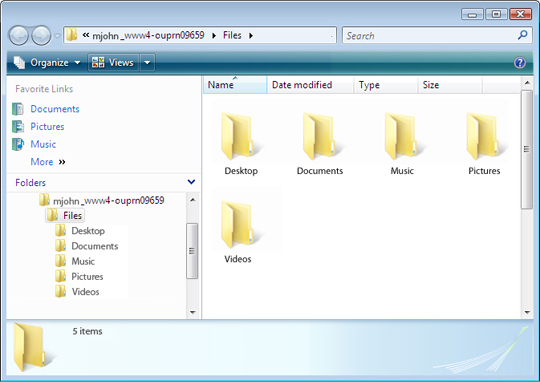The image size is (540, 382).
Task: Show More favorite links
Action: [48, 162]
